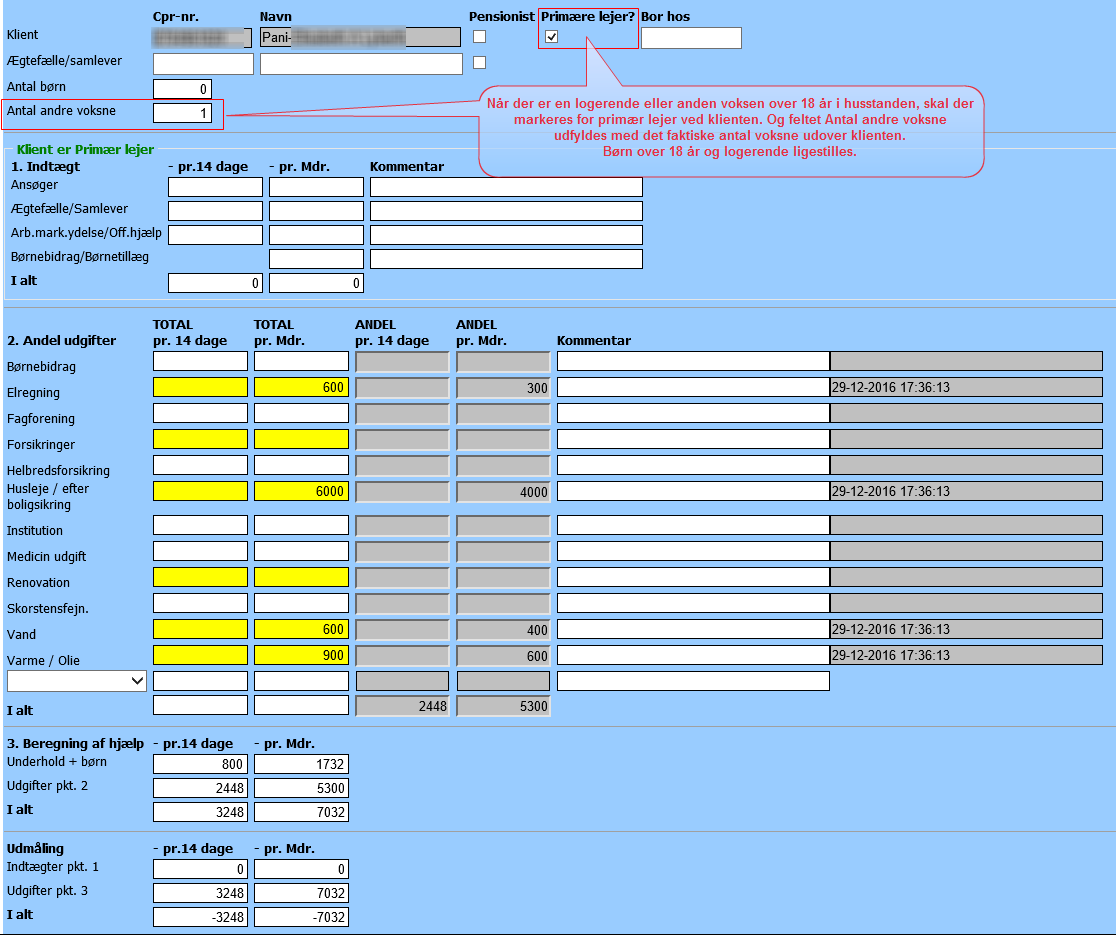The width and height of the screenshot is (1116, 935).
Task: Click Elregning TOTAL pr. Mdr. field showing 600
Action: [302, 387]
